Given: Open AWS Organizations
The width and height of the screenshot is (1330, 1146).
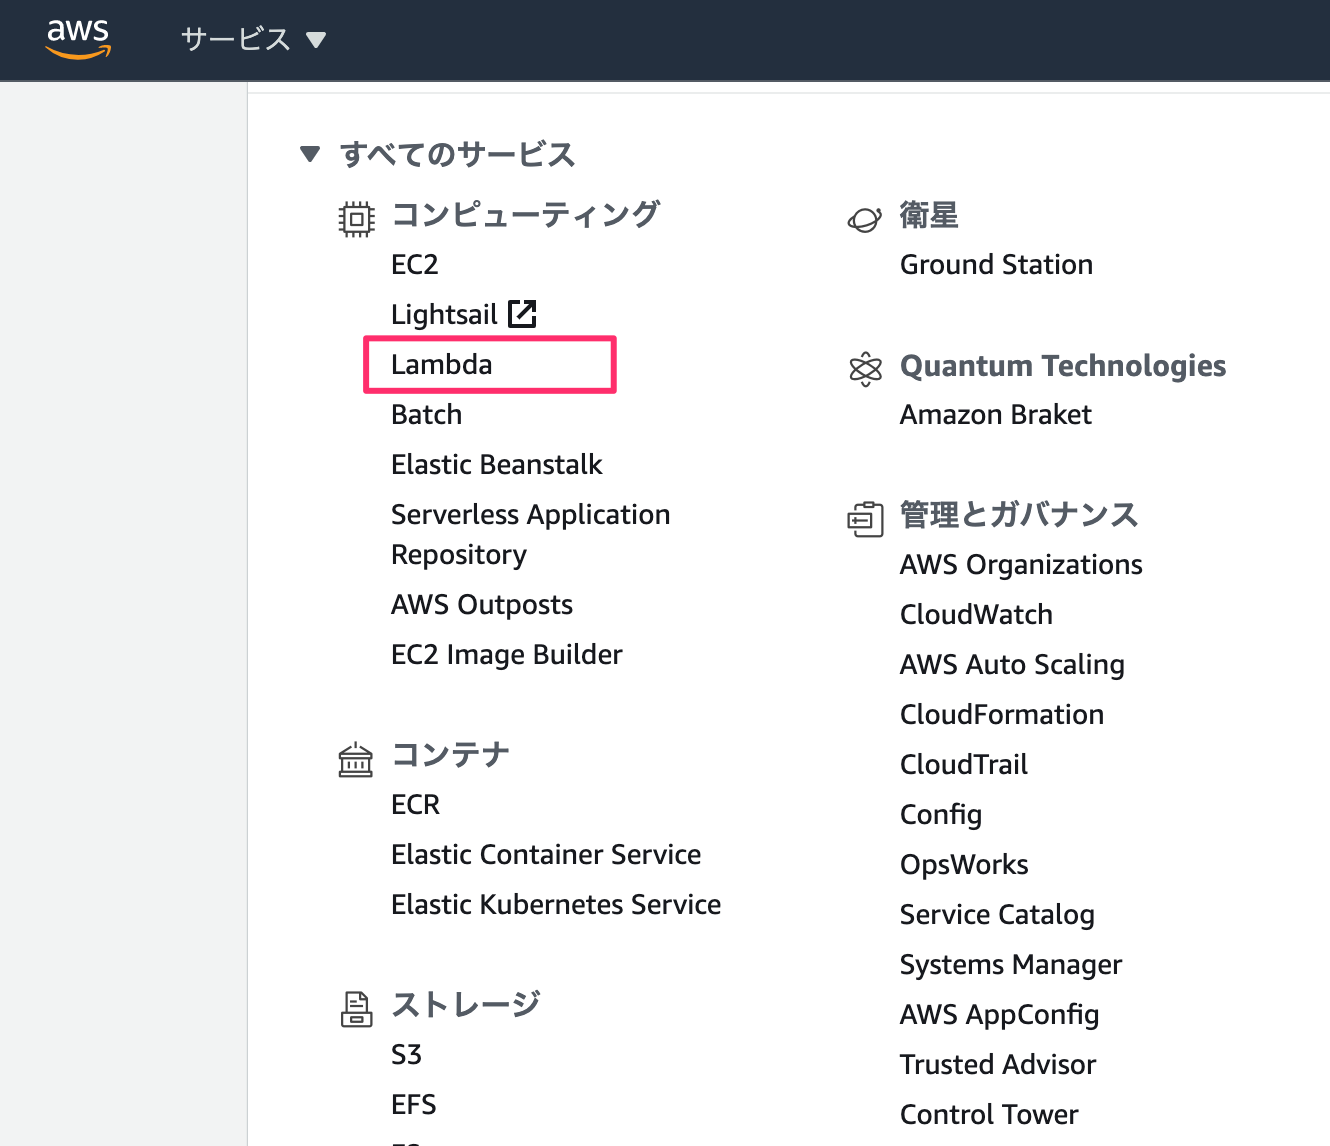Looking at the screenshot, I should pos(1021,565).
